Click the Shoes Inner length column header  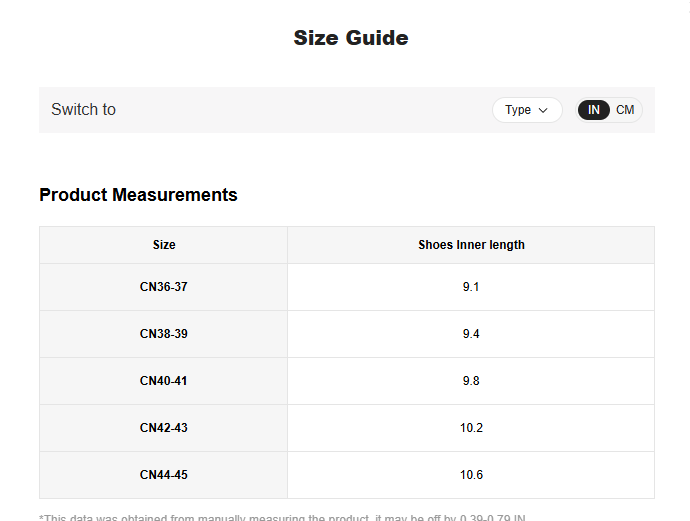pyautogui.click(x=471, y=245)
